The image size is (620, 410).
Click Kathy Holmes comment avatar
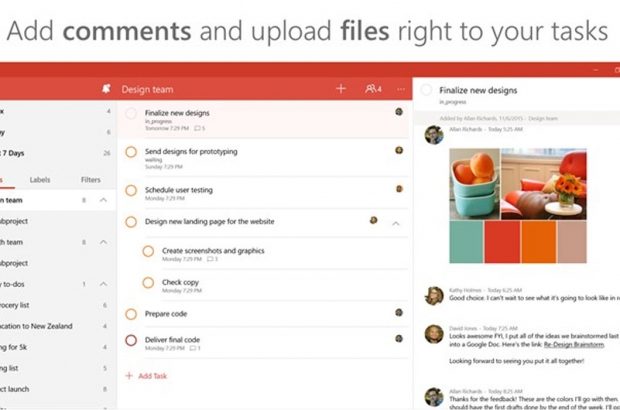[x=433, y=295]
